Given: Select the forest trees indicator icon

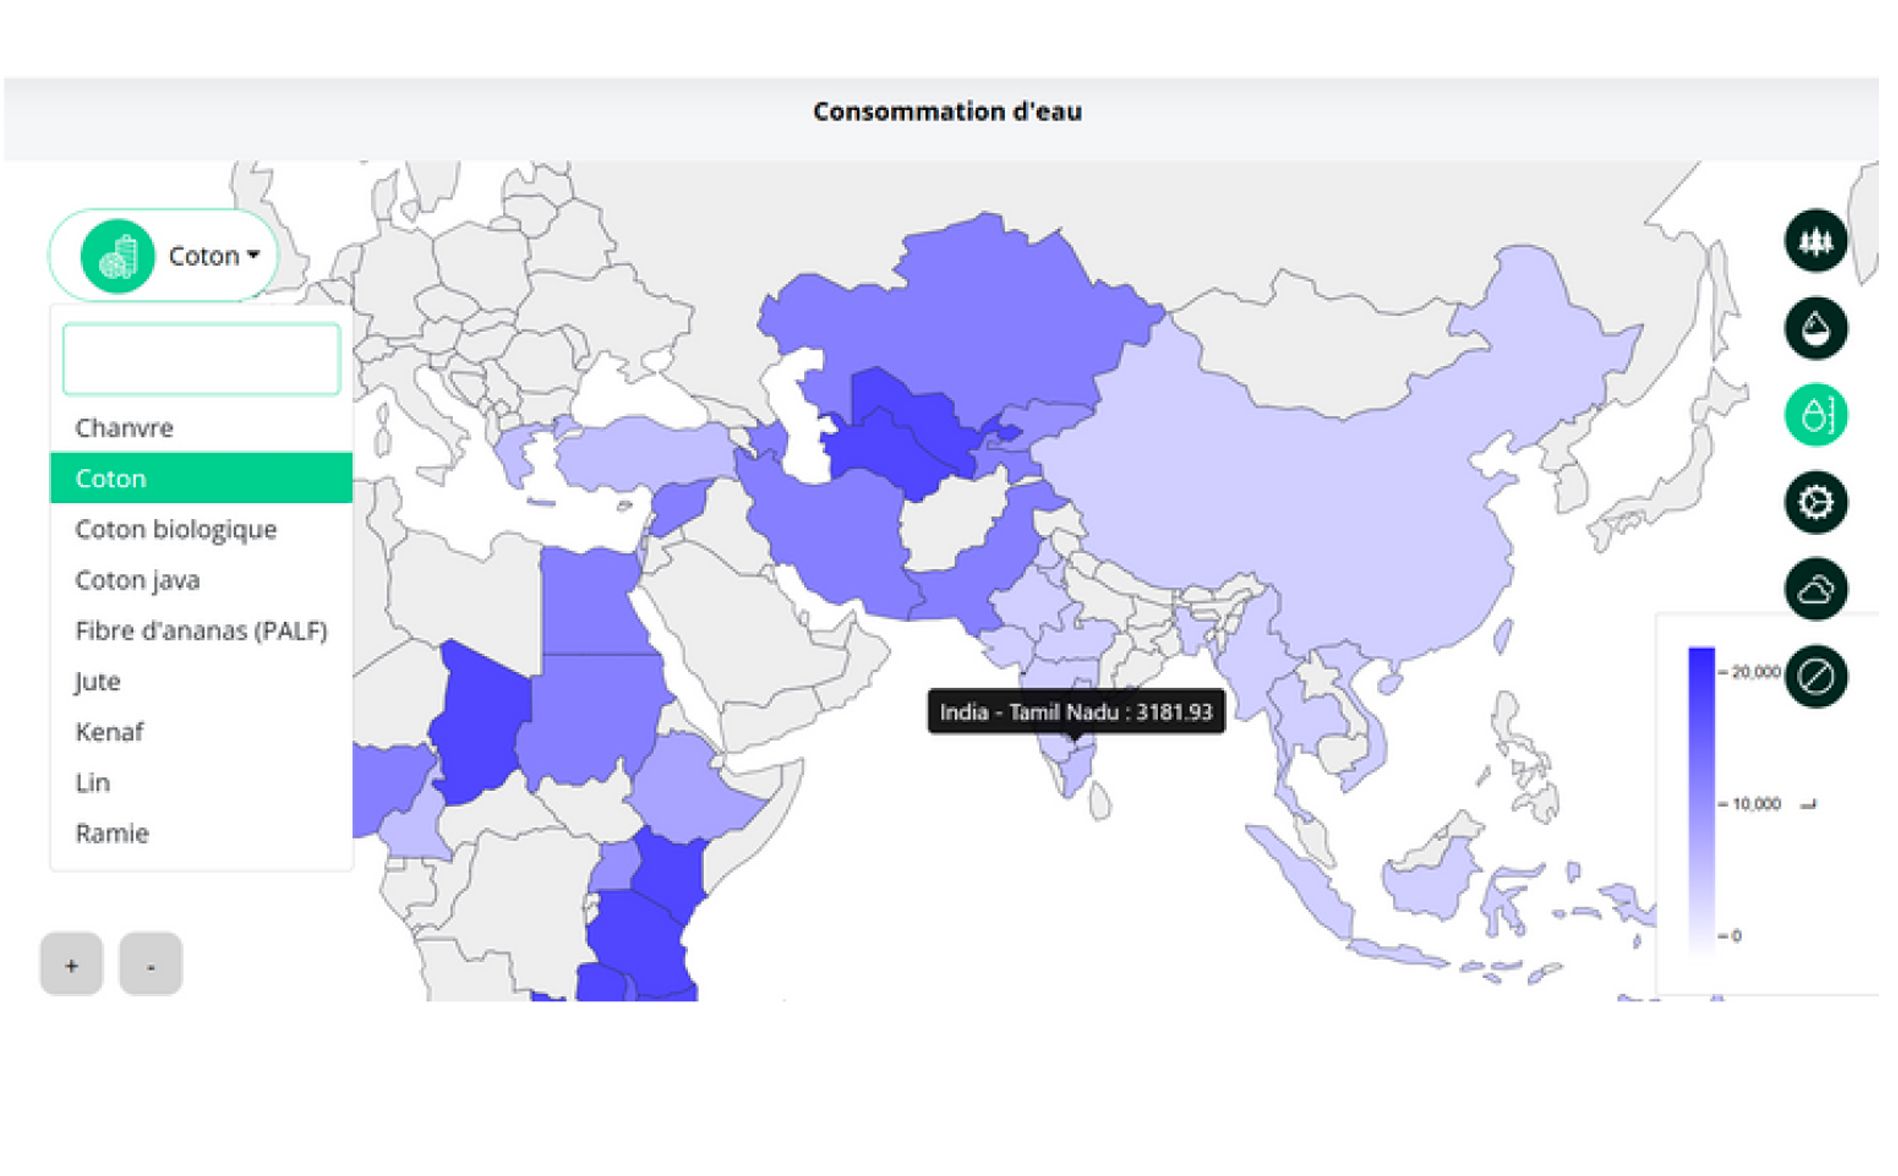Looking at the screenshot, I should [x=1815, y=241].
